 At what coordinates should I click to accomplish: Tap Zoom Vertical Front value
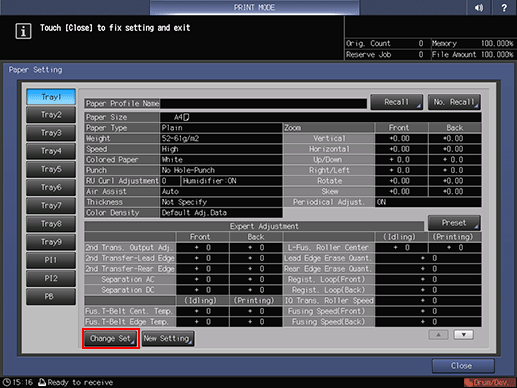[x=401, y=138]
